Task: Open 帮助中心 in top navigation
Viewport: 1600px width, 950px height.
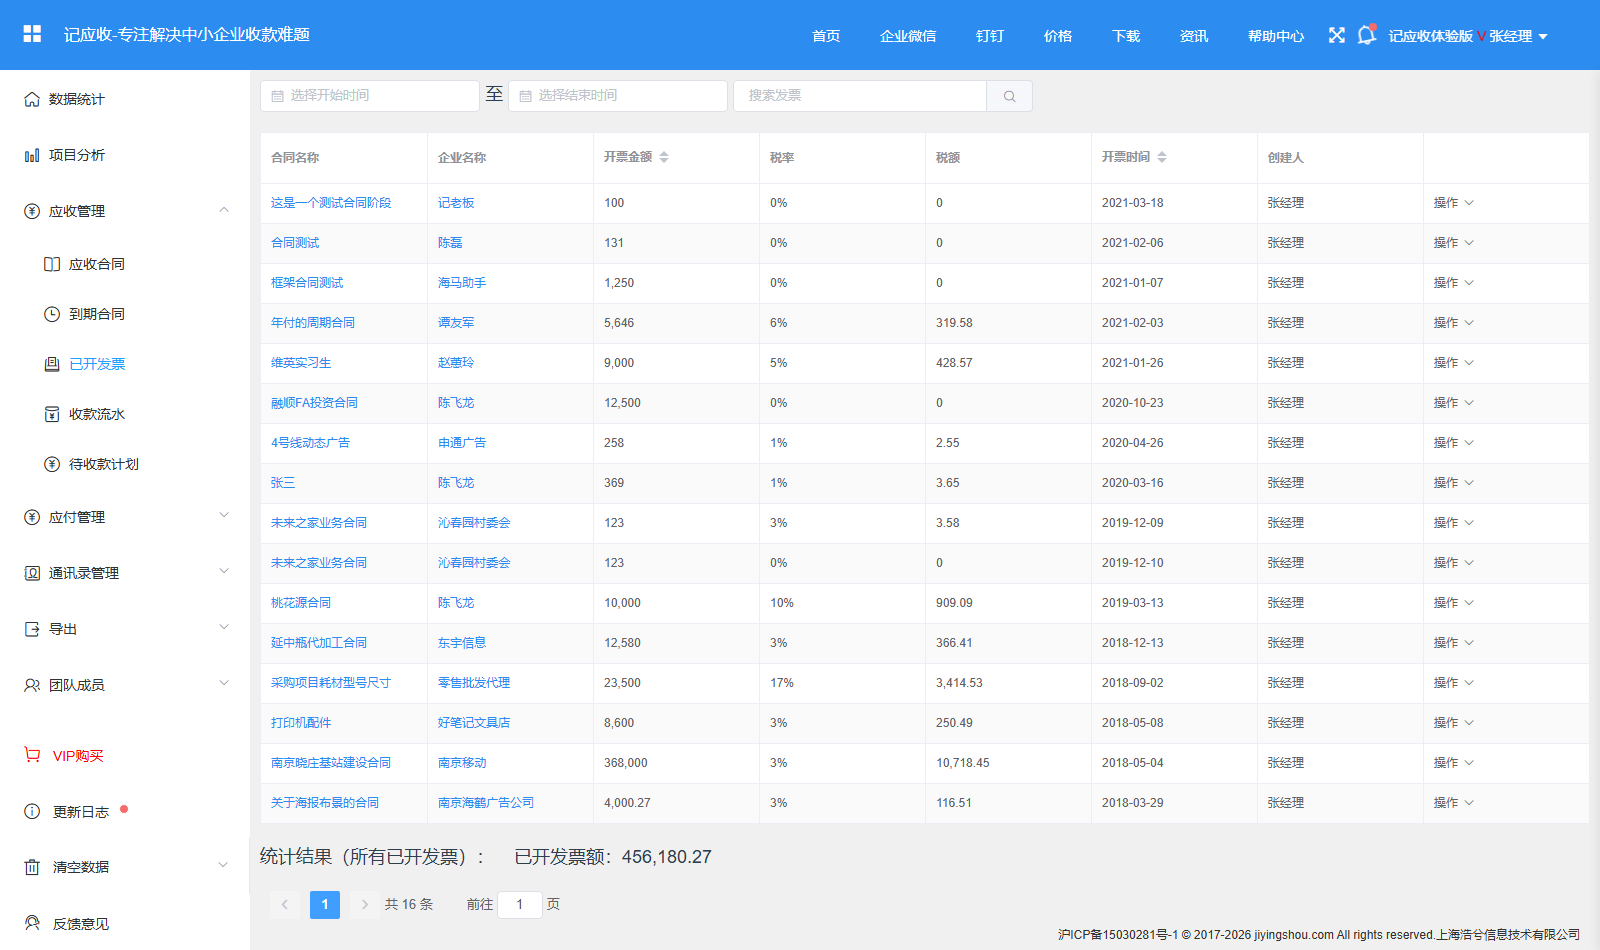Action: pyautogui.click(x=1276, y=36)
